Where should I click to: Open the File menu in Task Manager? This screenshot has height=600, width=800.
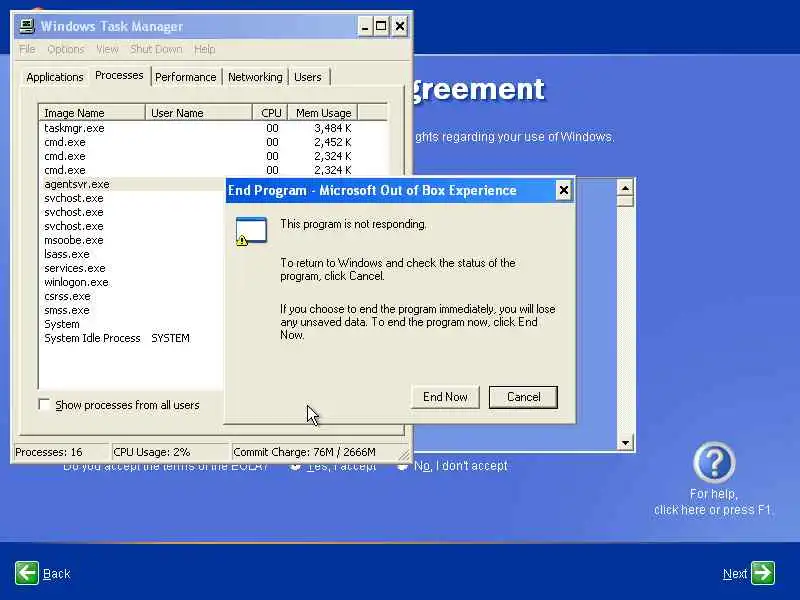pyautogui.click(x=27, y=49)
